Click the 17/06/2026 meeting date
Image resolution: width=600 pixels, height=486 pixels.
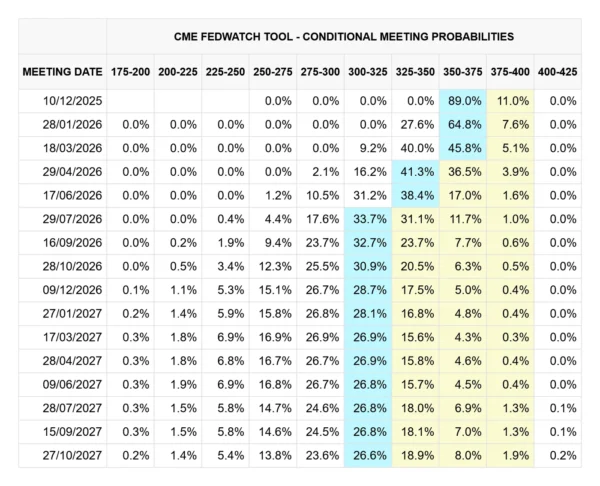point(74,195)
